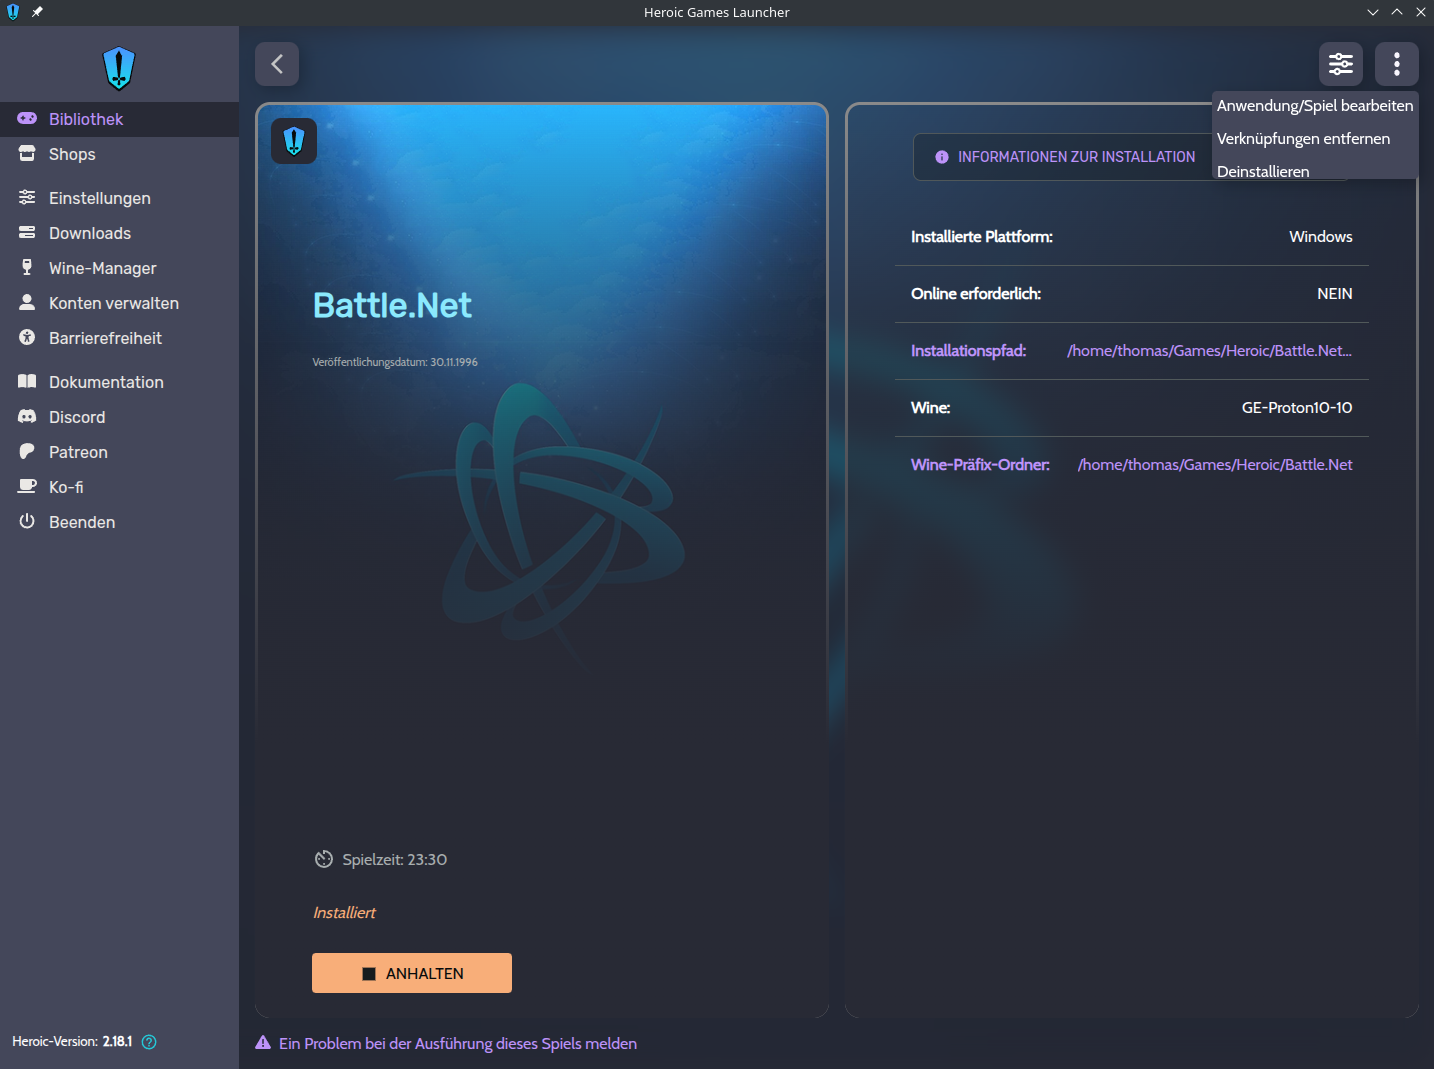1434x1069 pixels.
Task: Open Dokumentation in the sidebar
Action: pyautogui.click(x=119, y=382)
